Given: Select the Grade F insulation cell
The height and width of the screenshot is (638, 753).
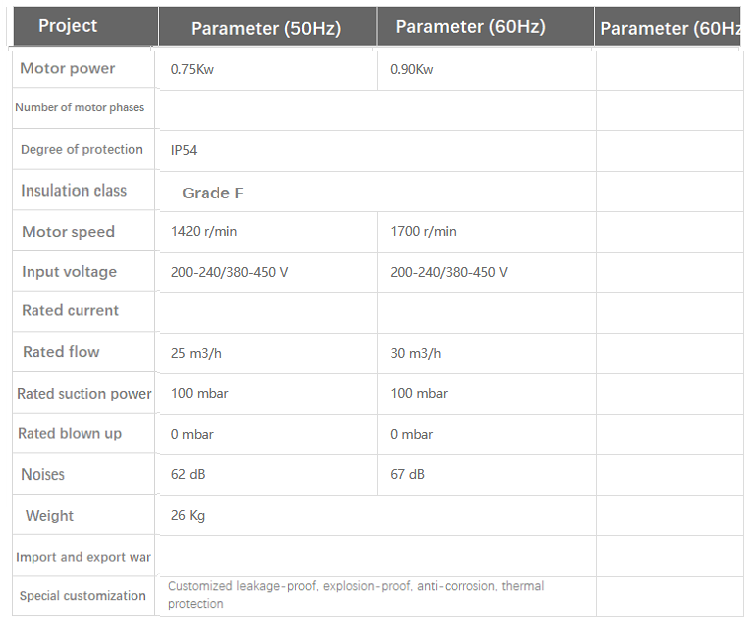Looking at the screenshot, I should 213,193.
